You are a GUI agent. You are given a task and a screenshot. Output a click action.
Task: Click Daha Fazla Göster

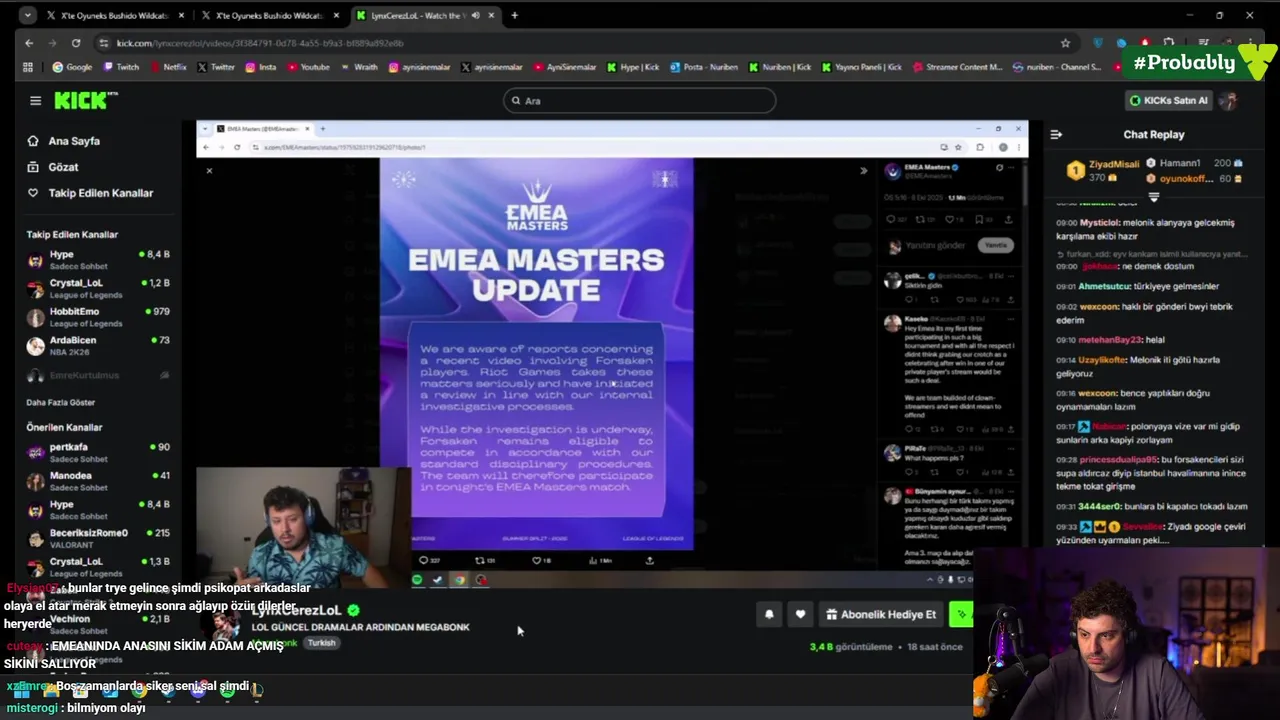(x=61, y=402)
